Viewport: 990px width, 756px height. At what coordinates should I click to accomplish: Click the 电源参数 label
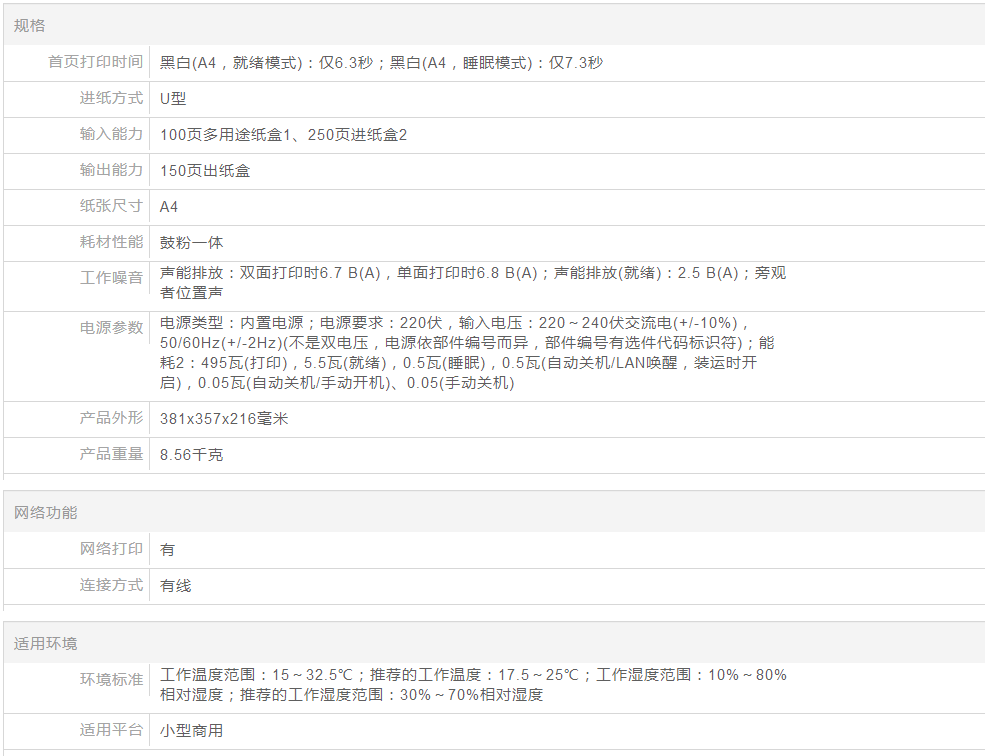pyautogui.click(x=111, y=328)
